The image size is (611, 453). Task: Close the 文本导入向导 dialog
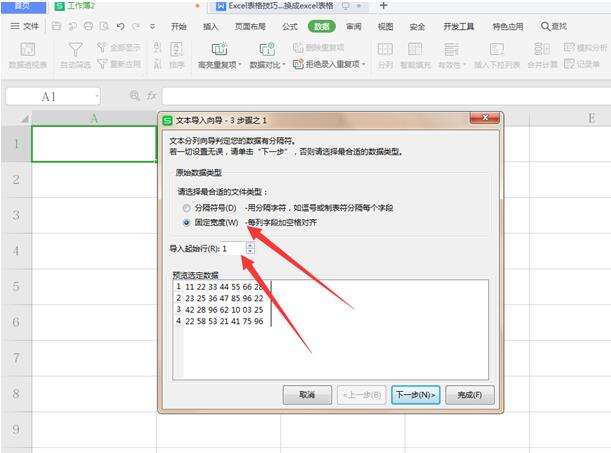[485, 118]
